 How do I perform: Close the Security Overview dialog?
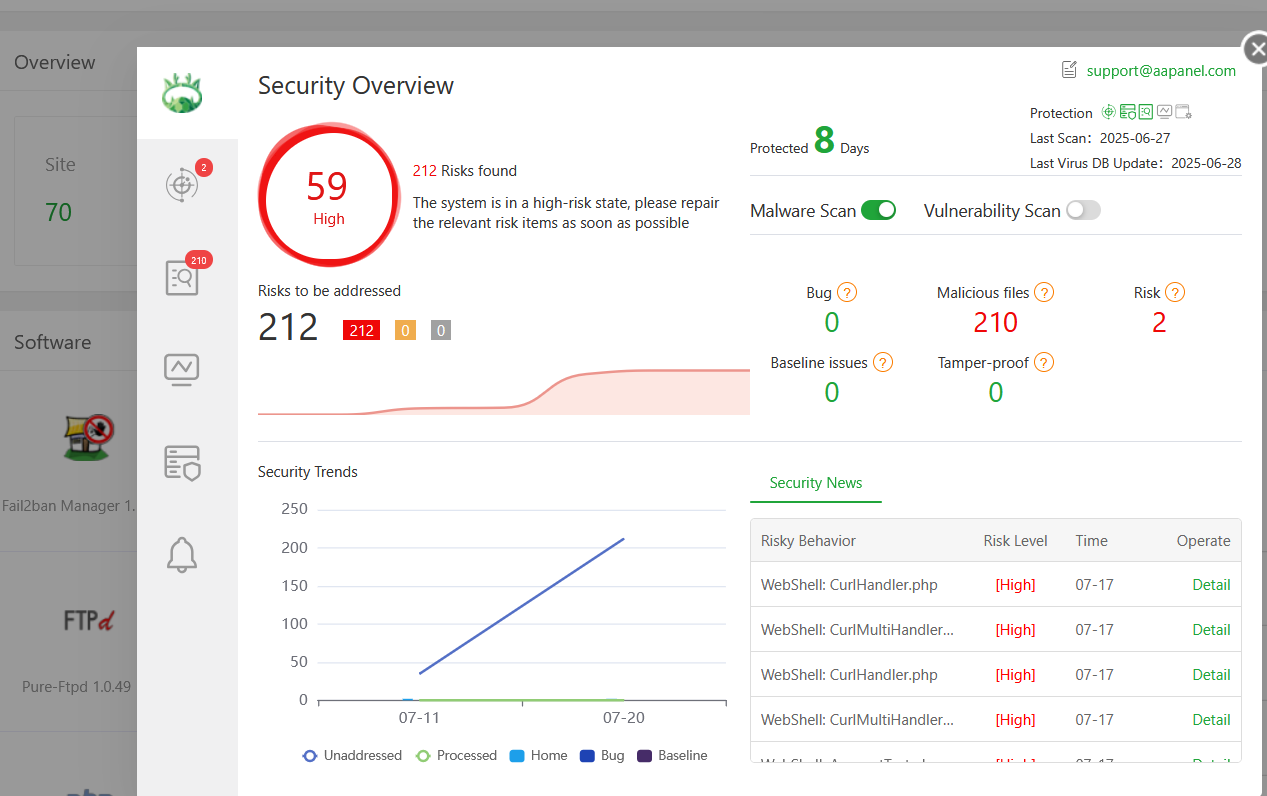coord(1254,48)
